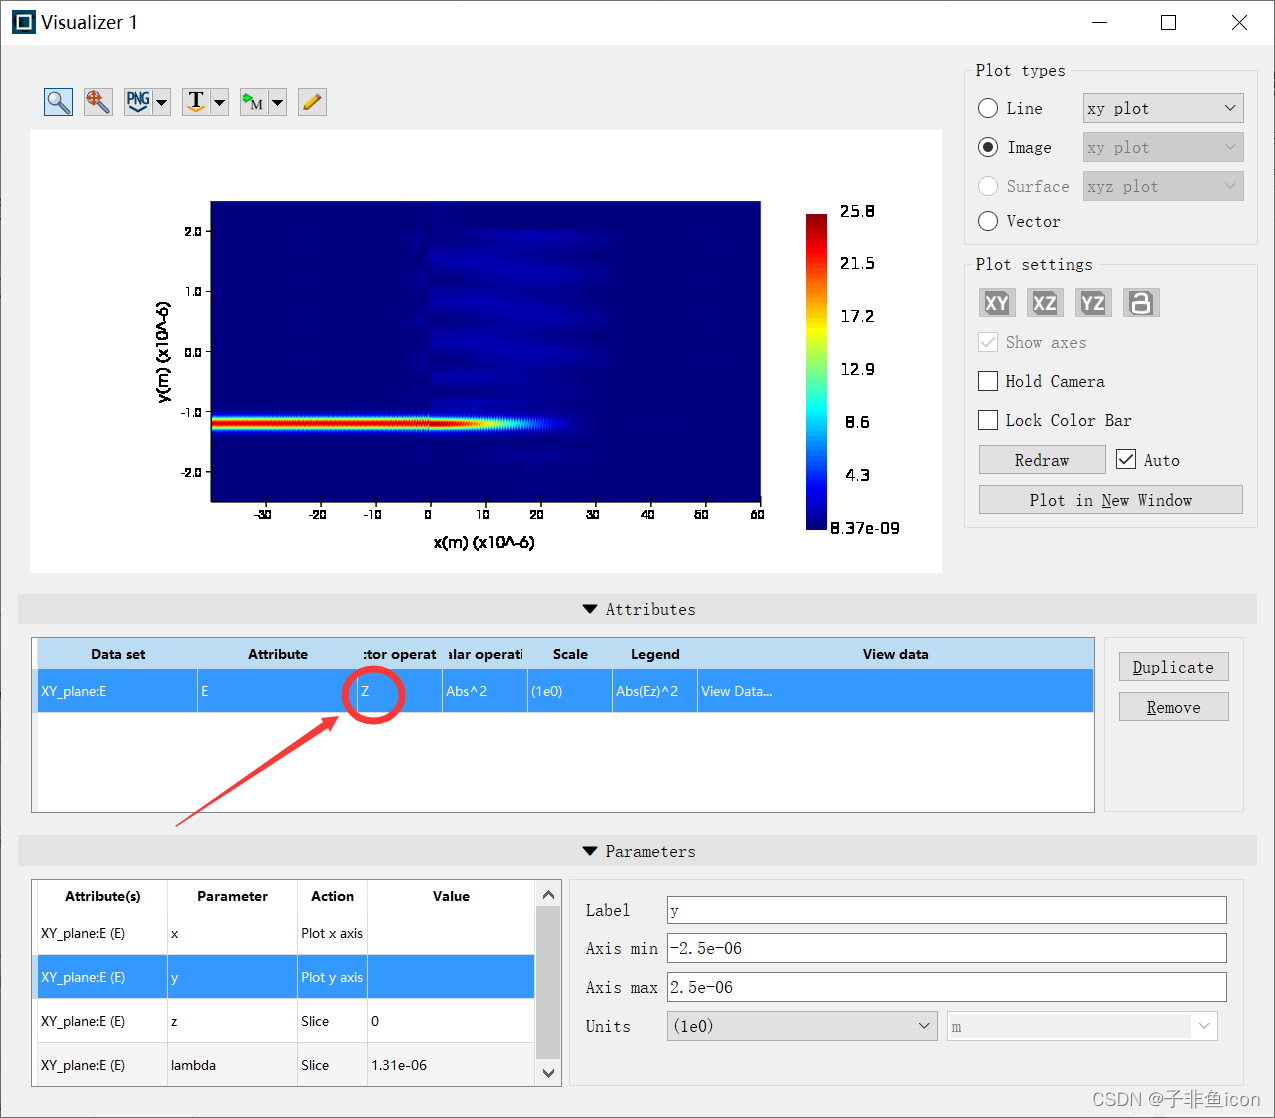Click the pencil edit icon
This screenshot has width=1275, height=1118.
[312, 102]
